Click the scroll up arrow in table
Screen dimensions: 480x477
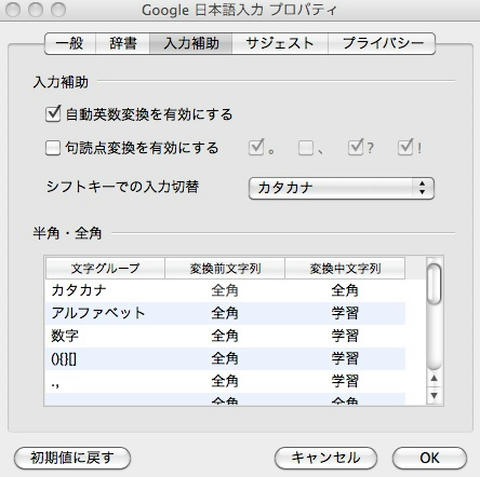point(434,378)
